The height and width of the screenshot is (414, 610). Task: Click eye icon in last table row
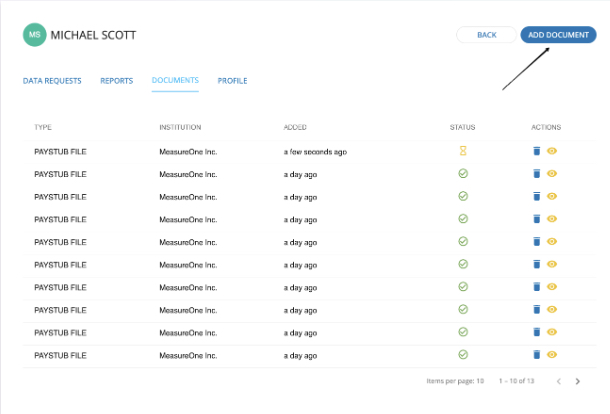tap(552, 354)
